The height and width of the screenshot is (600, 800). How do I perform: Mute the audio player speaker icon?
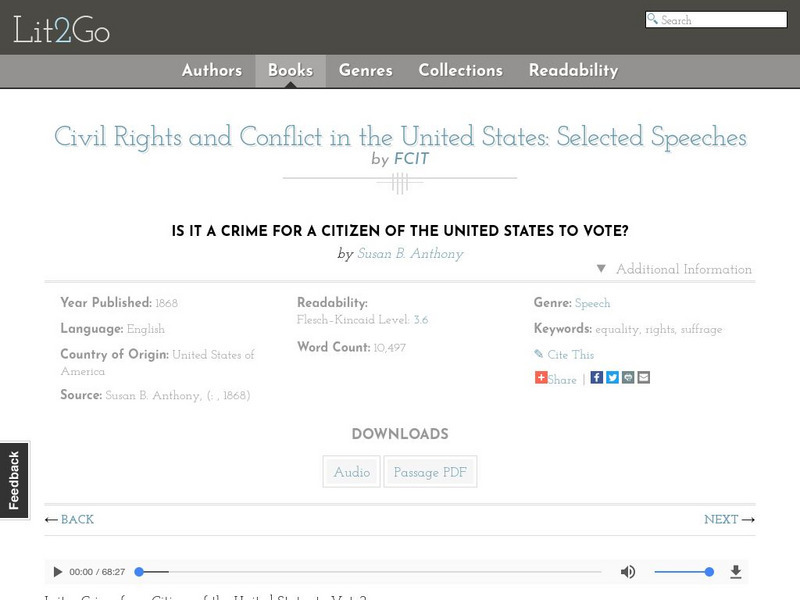coord(628,572)
